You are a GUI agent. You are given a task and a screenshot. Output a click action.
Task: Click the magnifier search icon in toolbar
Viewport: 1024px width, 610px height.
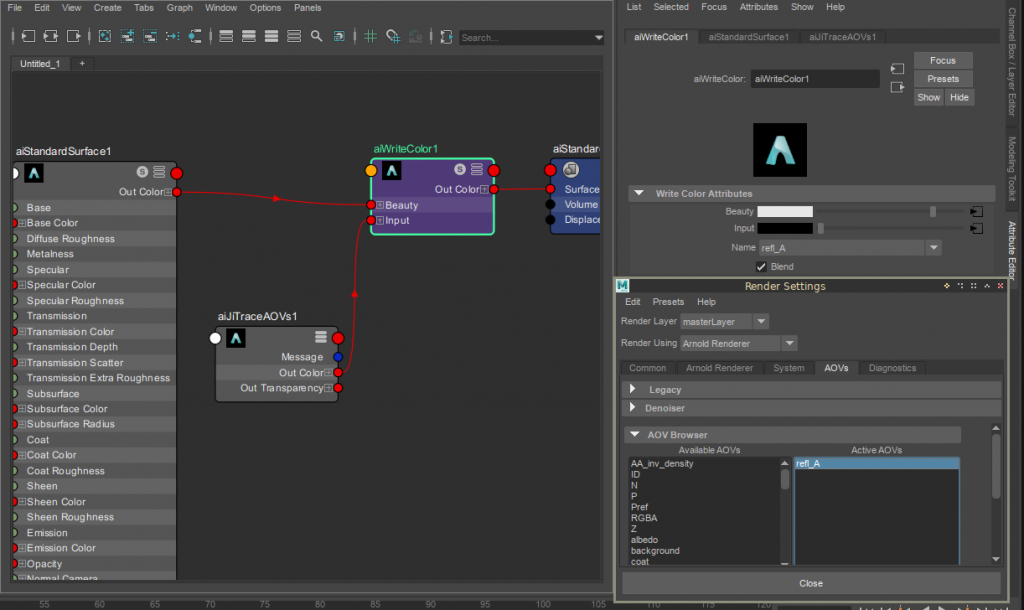(316, 36)
